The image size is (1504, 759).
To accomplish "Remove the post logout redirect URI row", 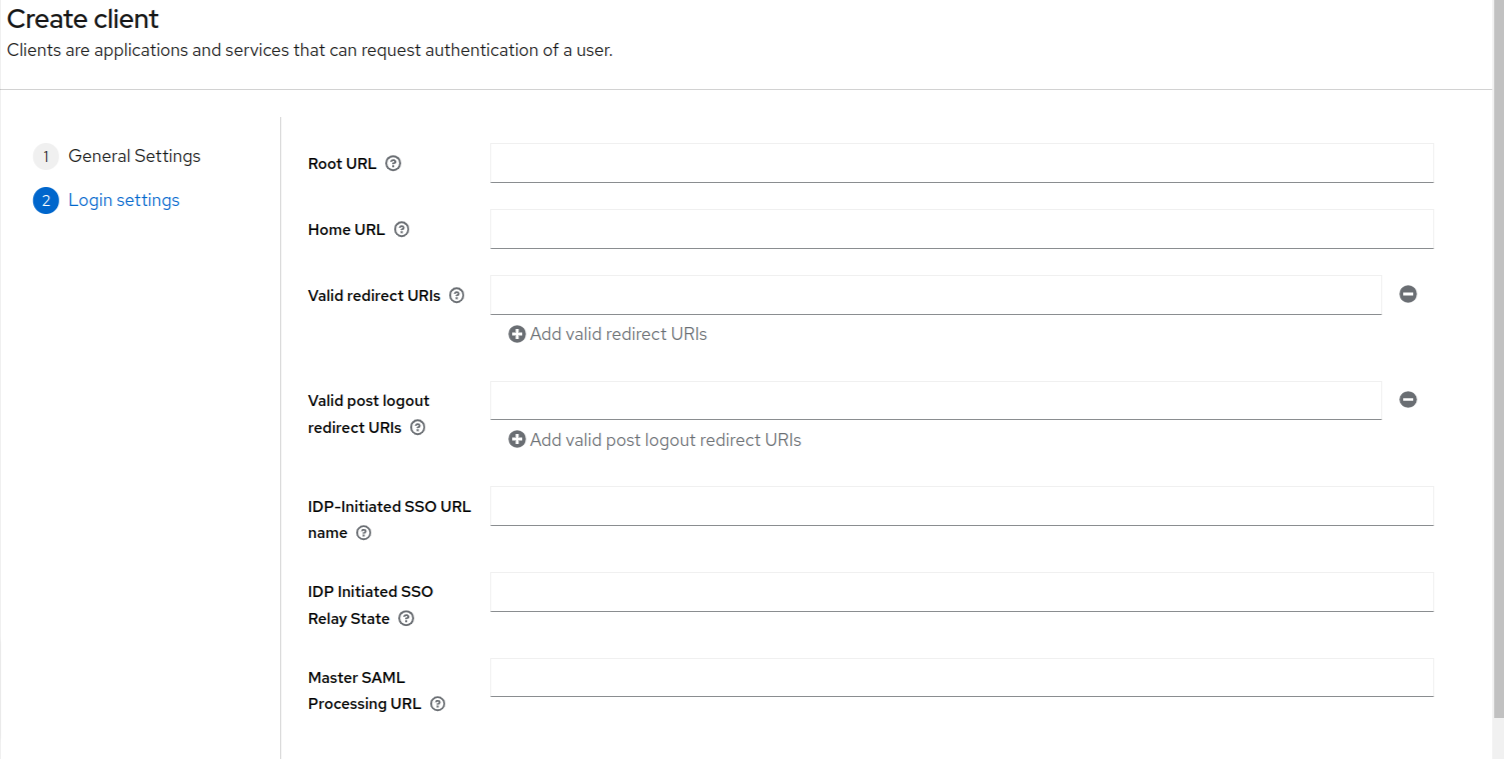I will click(1408, 400).
